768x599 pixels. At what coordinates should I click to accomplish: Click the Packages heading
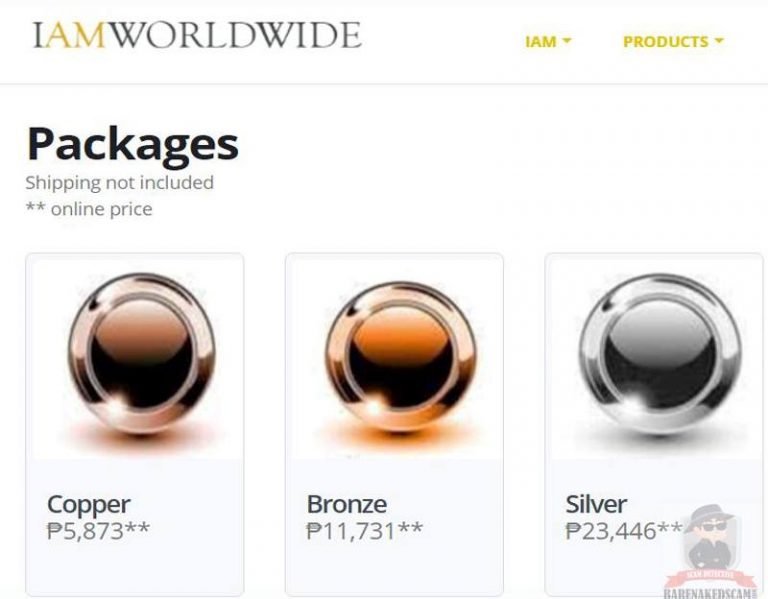click(133, 144)
